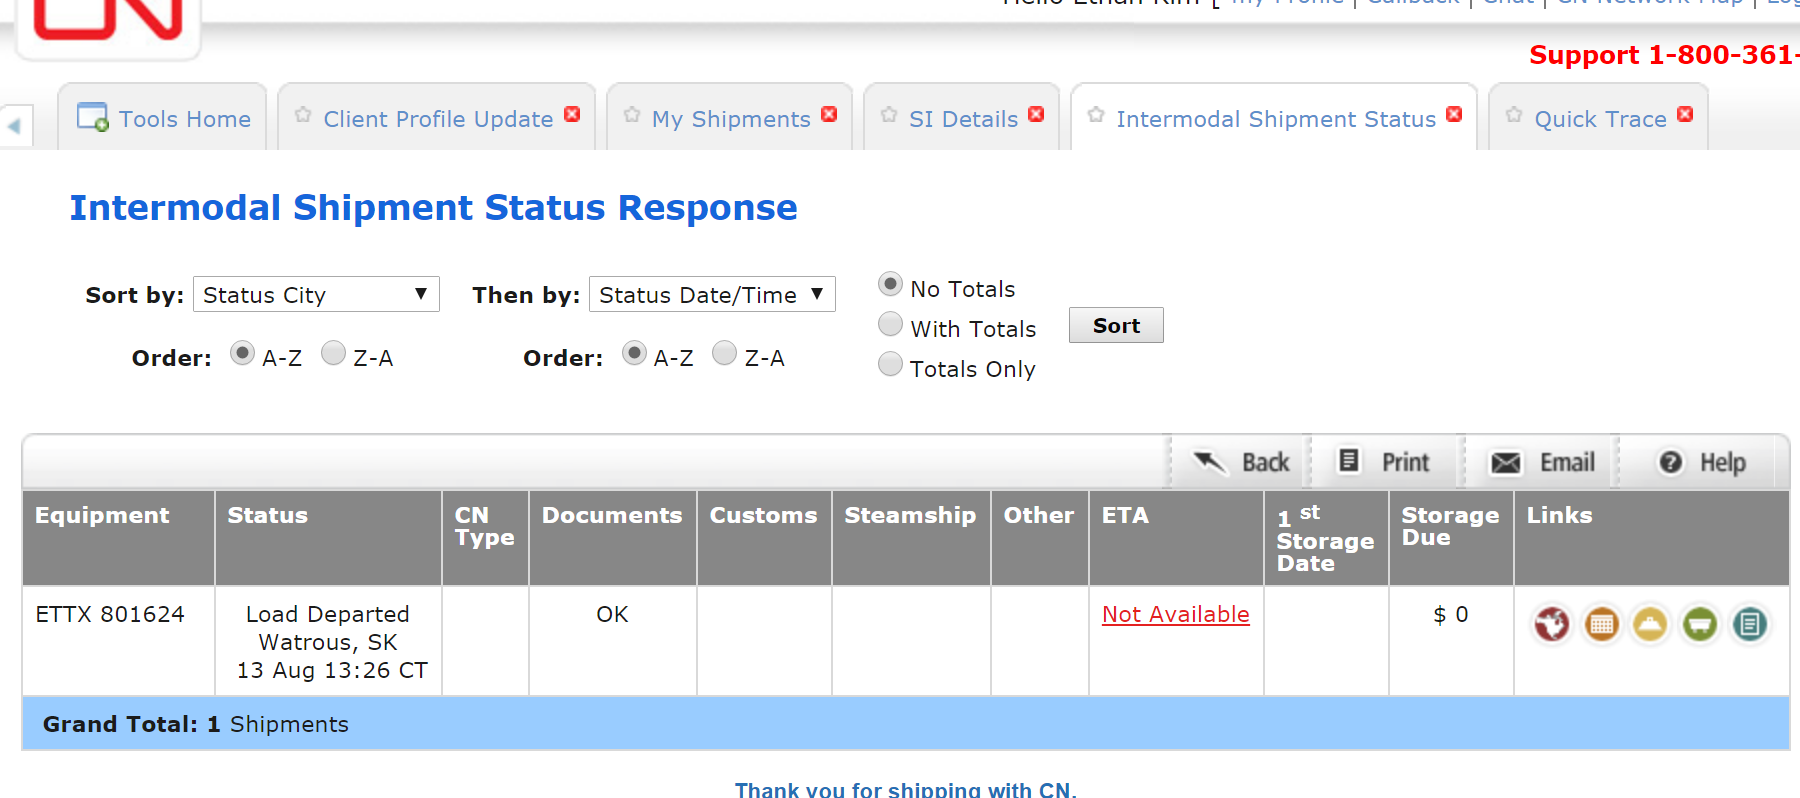Switch to the Quick Trace tab
Screen dimensions: 1800x798
pyautogui.click(x=1600, y=119)
